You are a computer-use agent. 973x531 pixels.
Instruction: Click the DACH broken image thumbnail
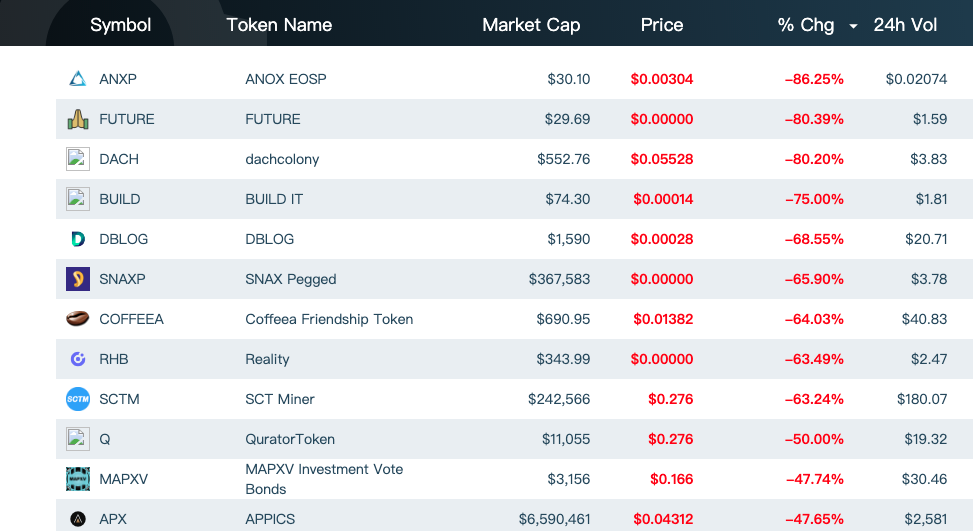coord(78,159)
